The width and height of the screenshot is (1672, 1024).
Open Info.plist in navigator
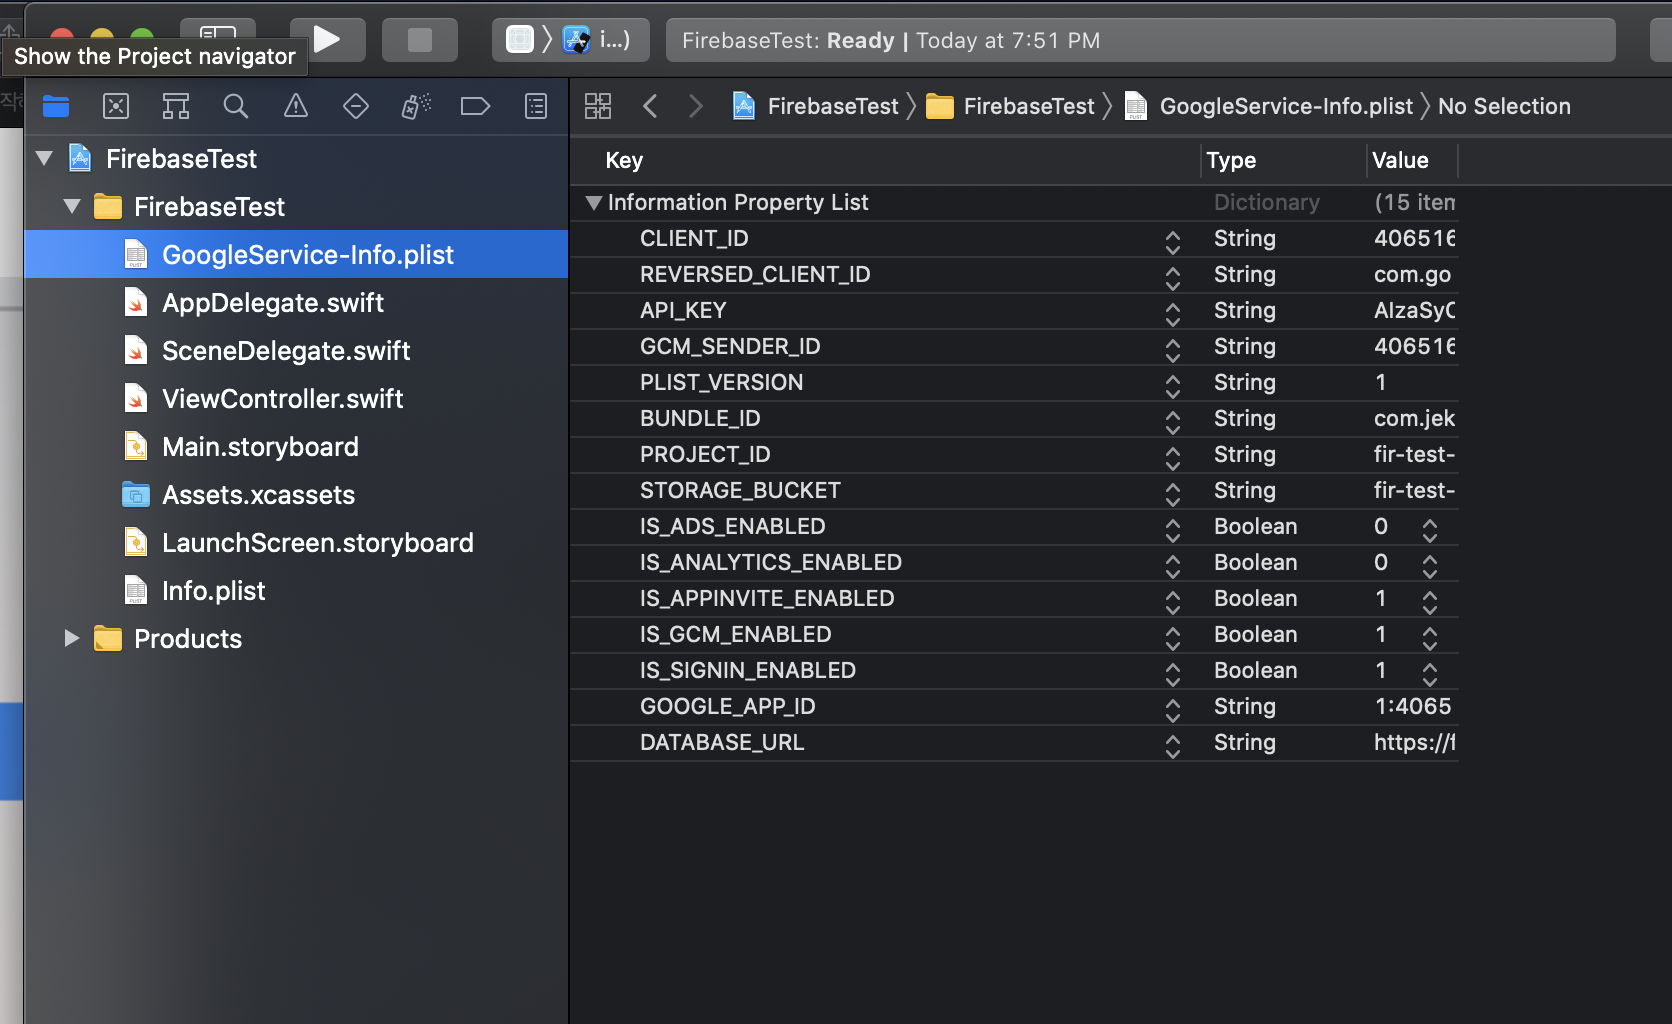296,590
